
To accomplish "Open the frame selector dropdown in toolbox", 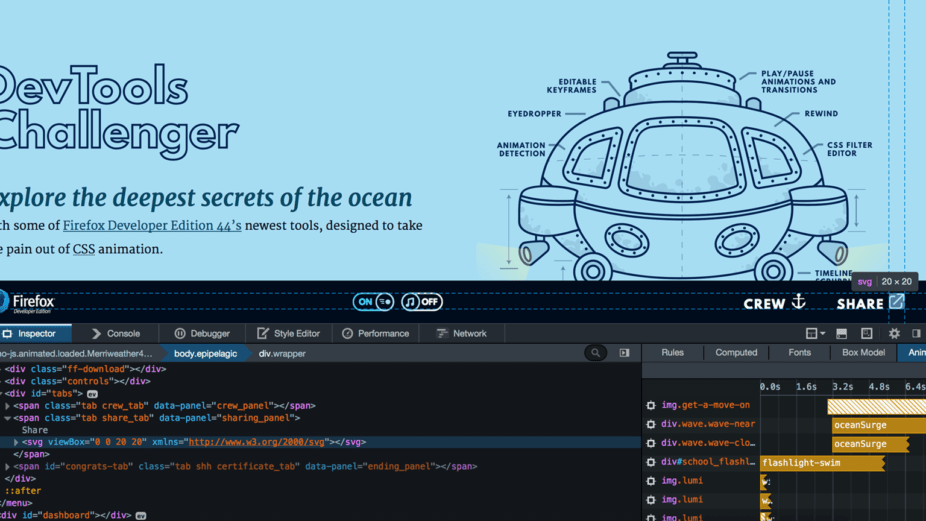I will pyautogui.click(x=815, y=334).
